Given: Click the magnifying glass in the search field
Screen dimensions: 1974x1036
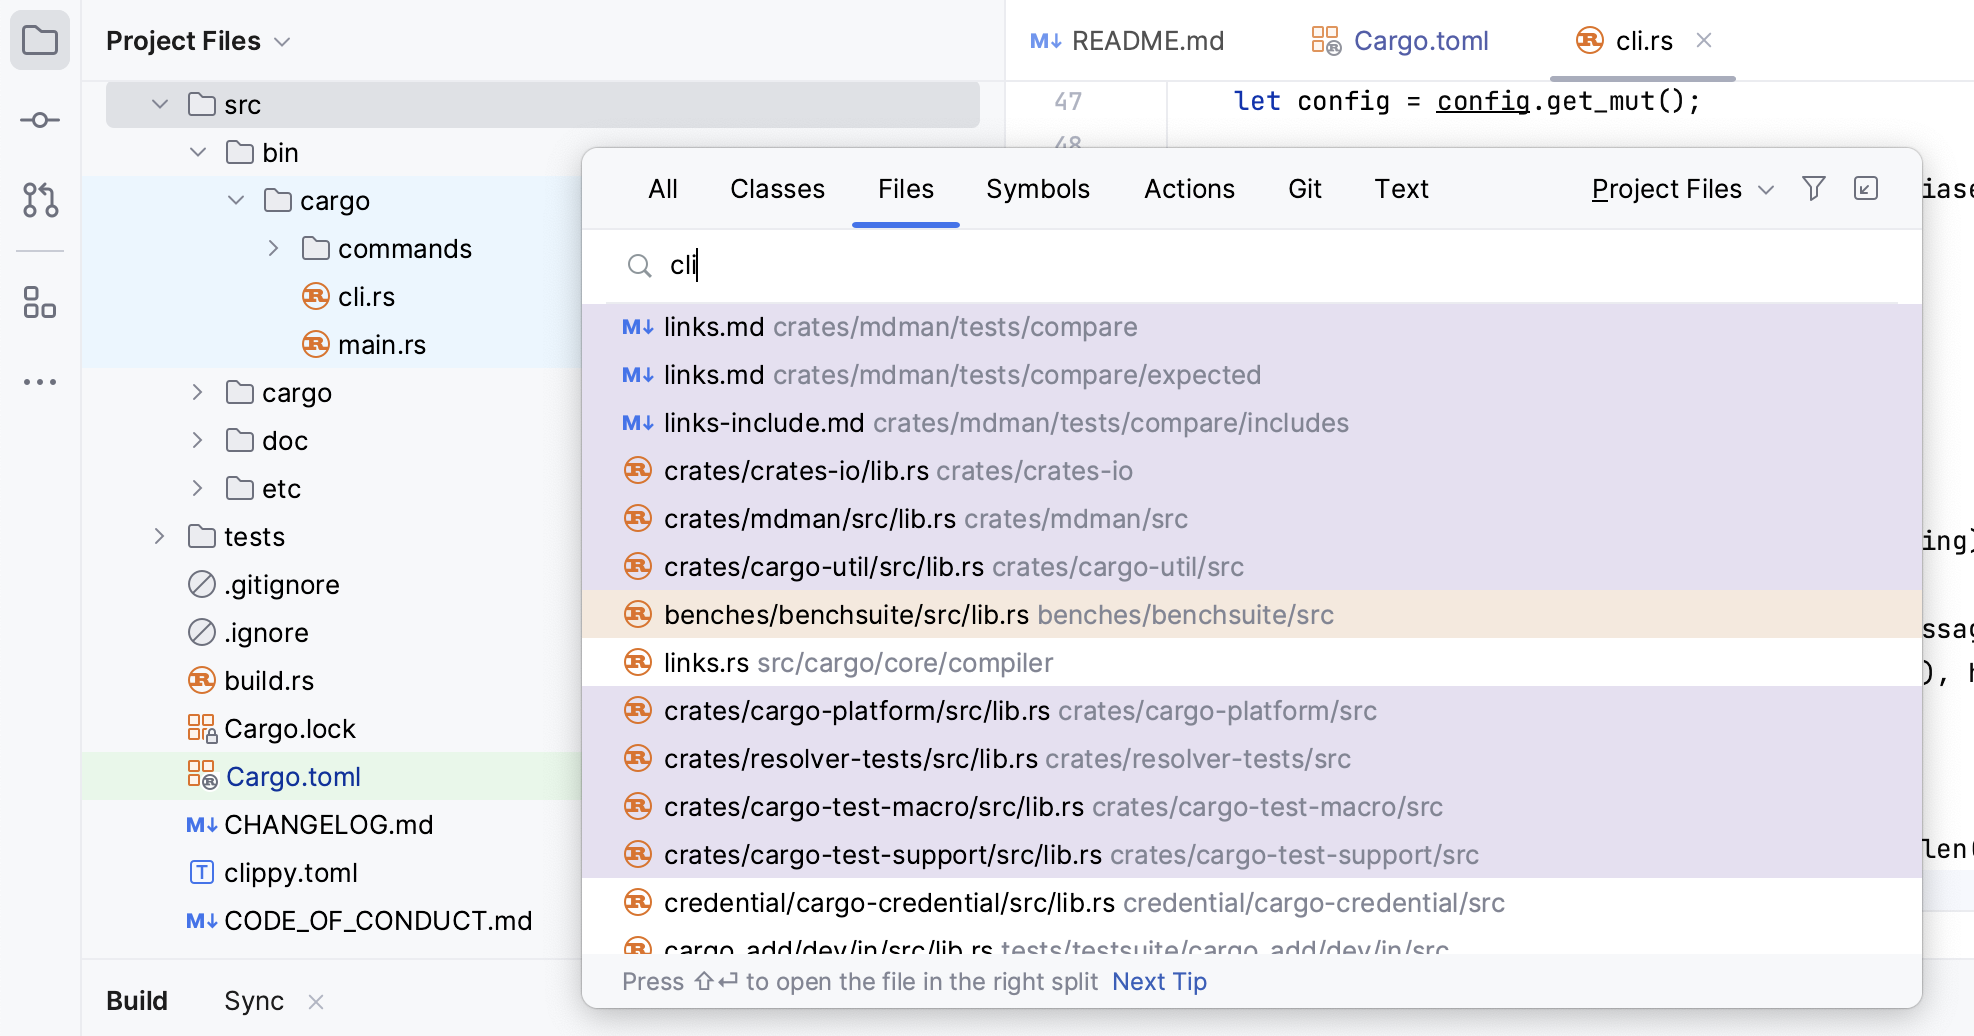Looking at the screenshot, I should 640,266.
